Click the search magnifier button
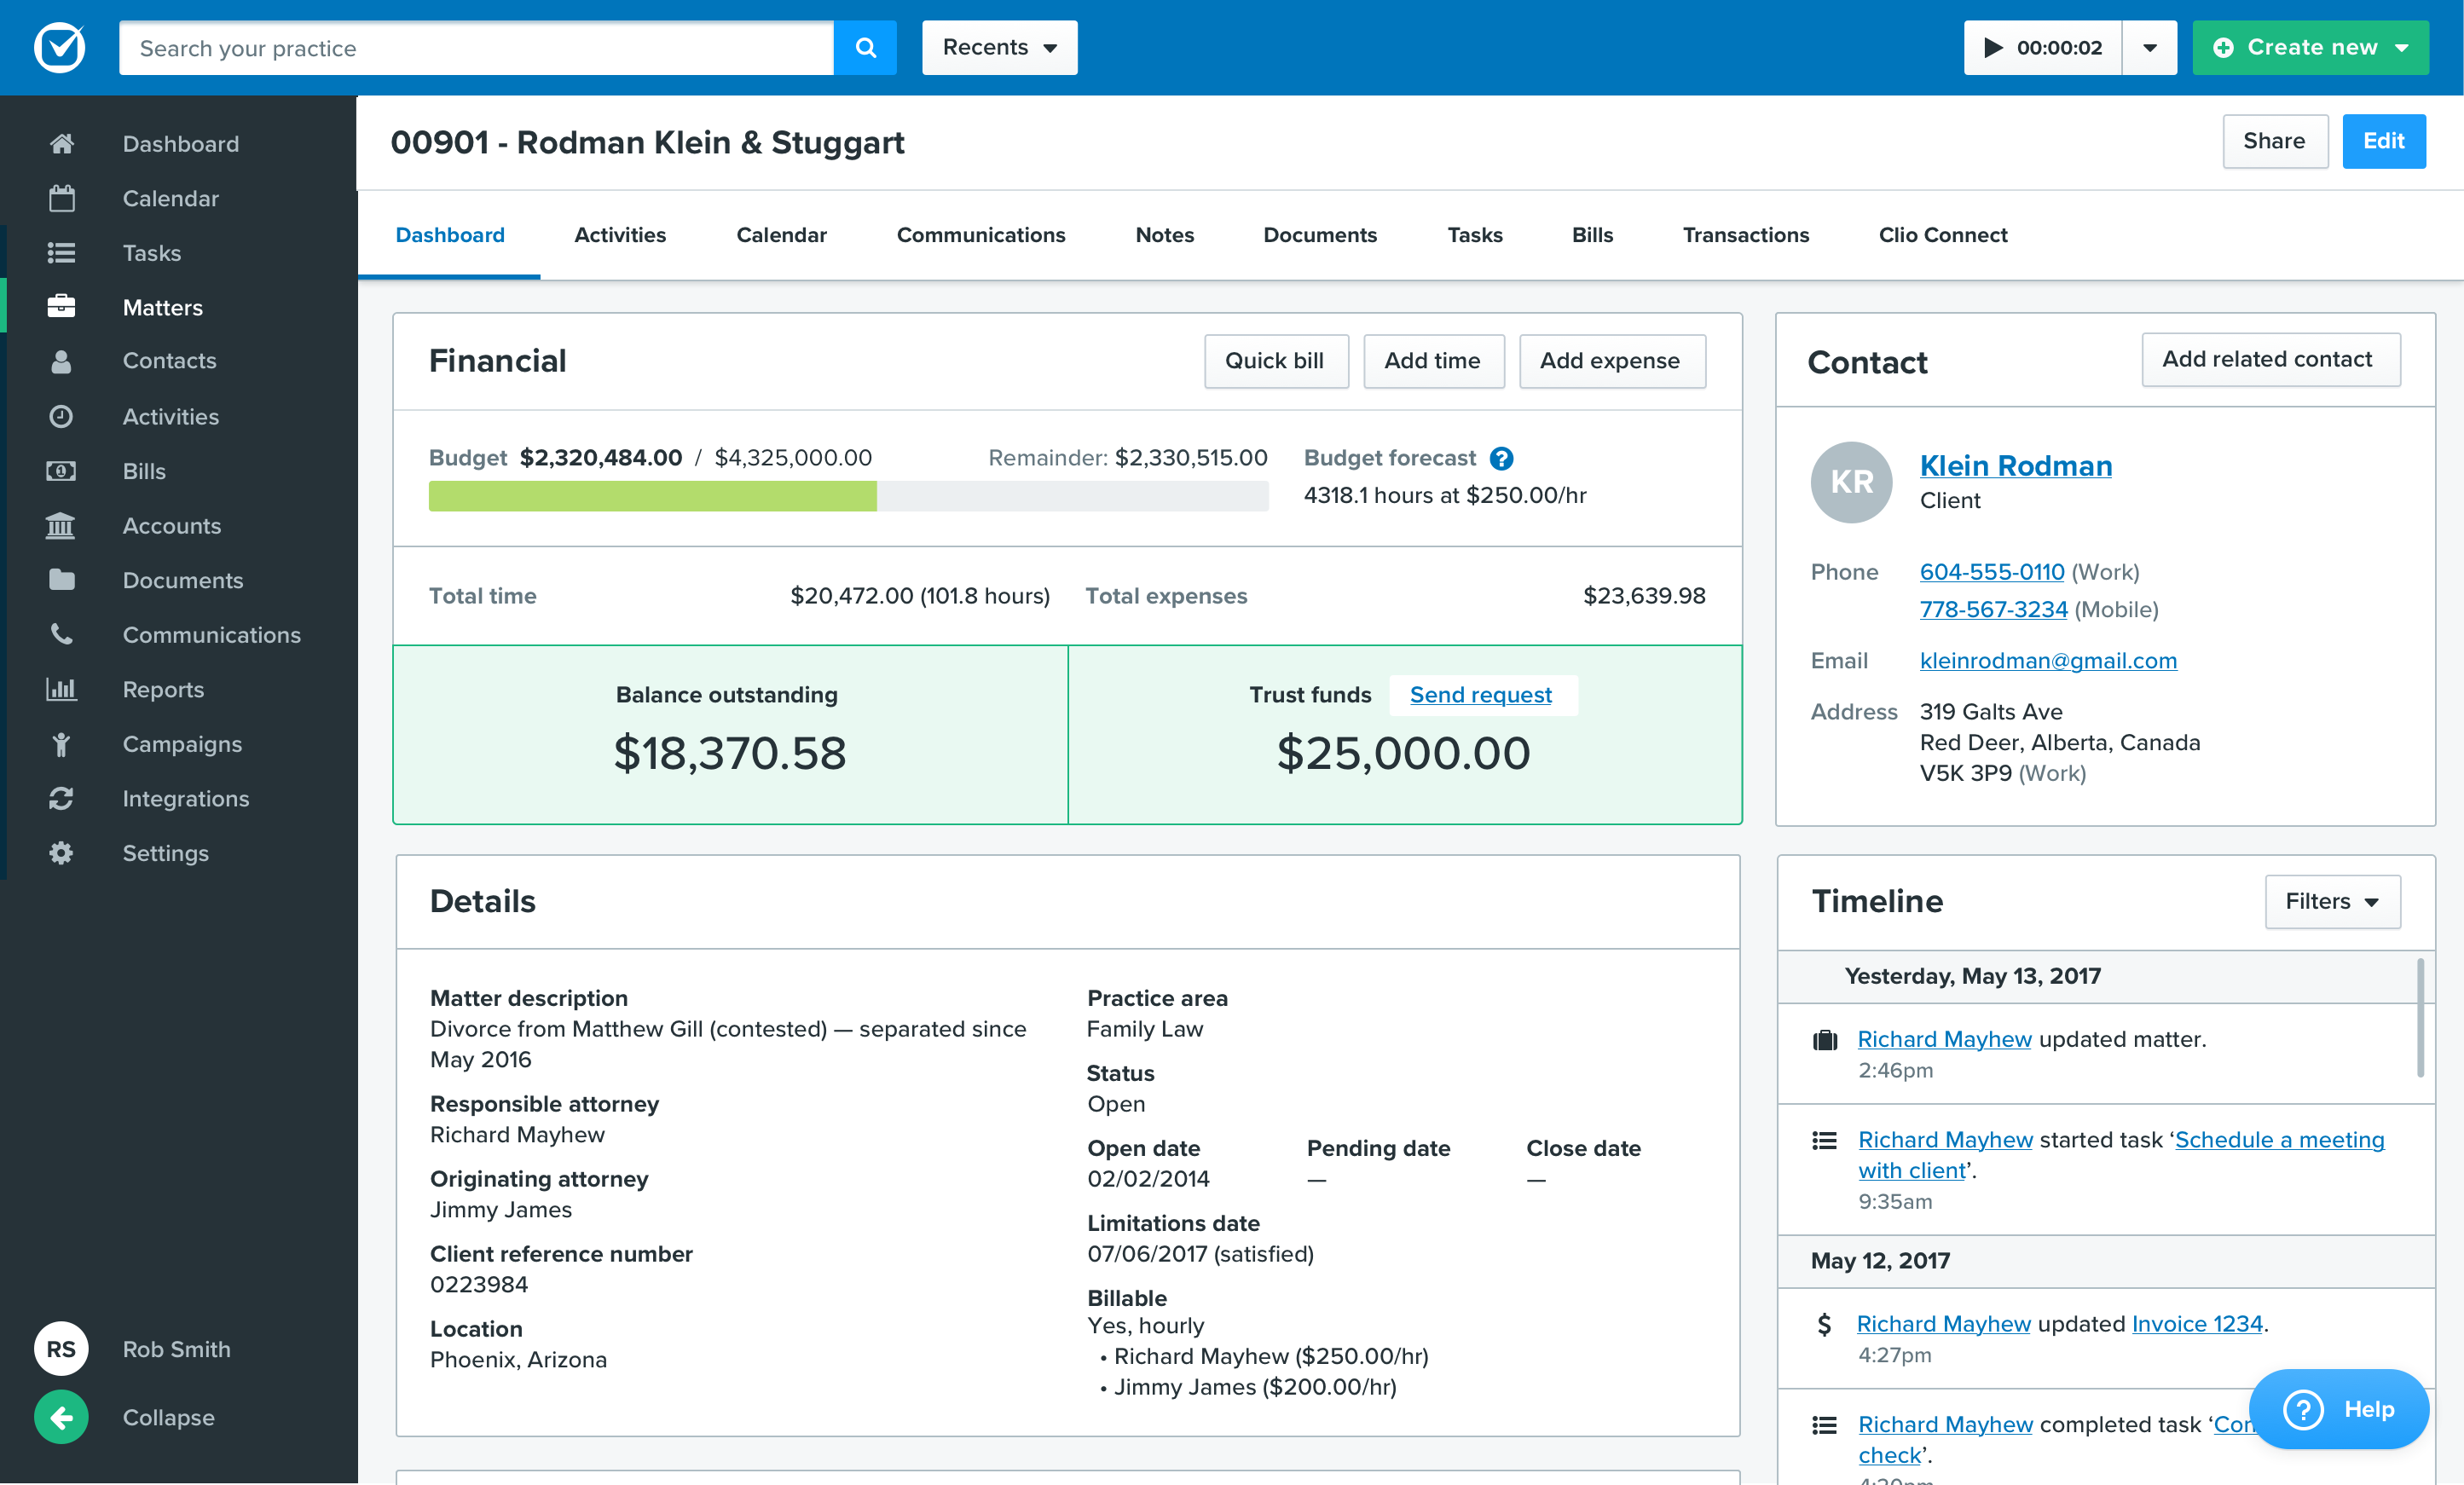The width and height of the screenshot is (2464, 1485). [x=865, y=47]
